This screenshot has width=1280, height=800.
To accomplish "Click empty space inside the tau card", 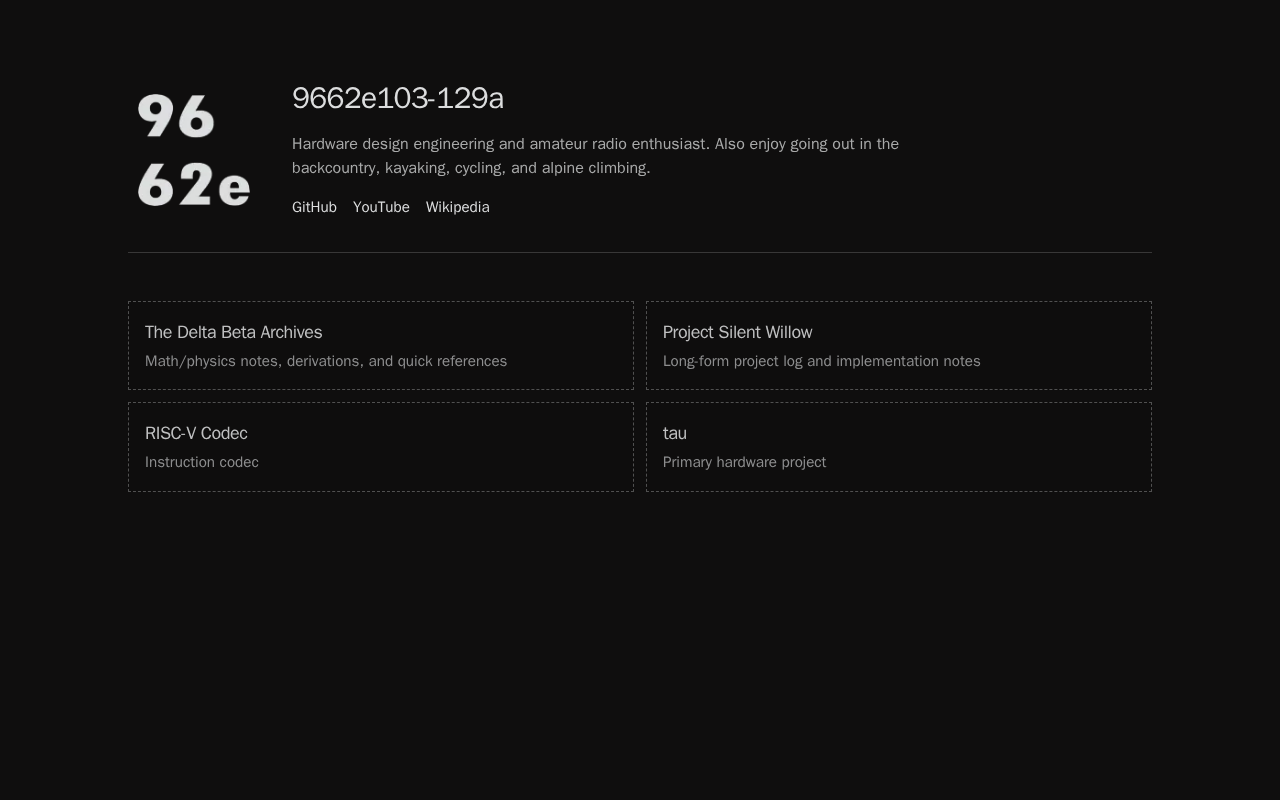I will tap(1000, 447).
